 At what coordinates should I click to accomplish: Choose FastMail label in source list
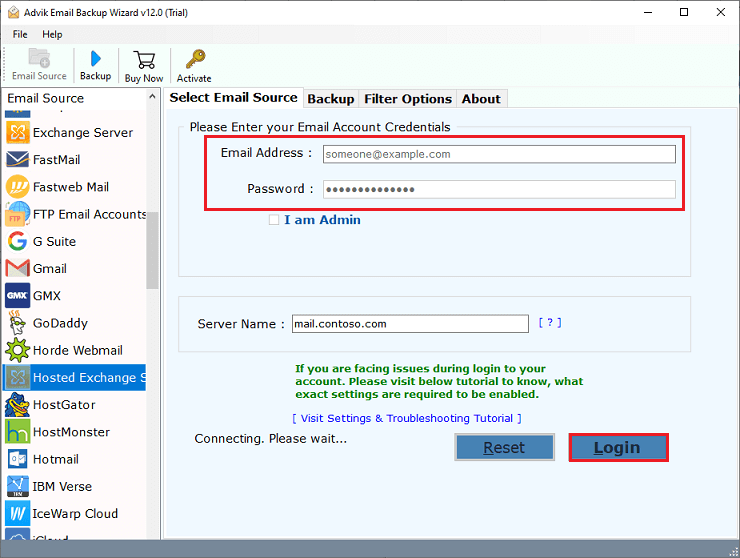coord(57,160)
